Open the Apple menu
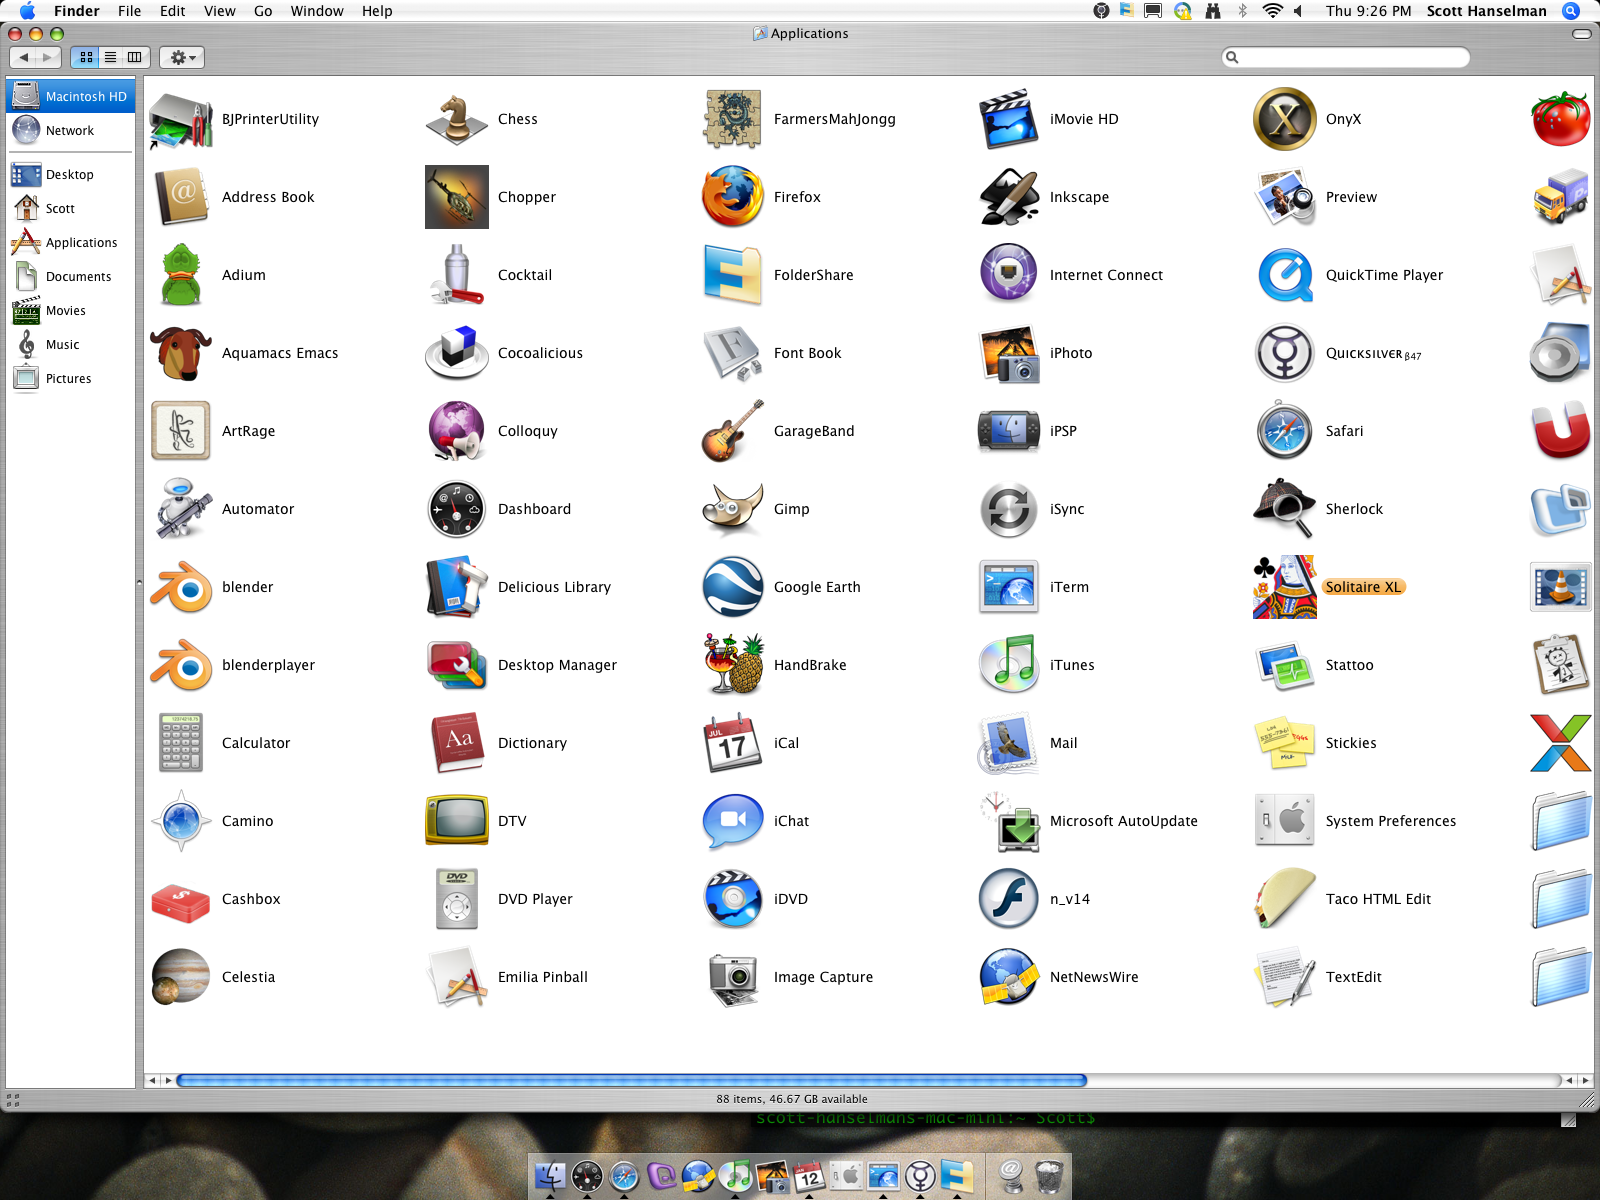The image size is (1600, 1200). pos(27,11)
